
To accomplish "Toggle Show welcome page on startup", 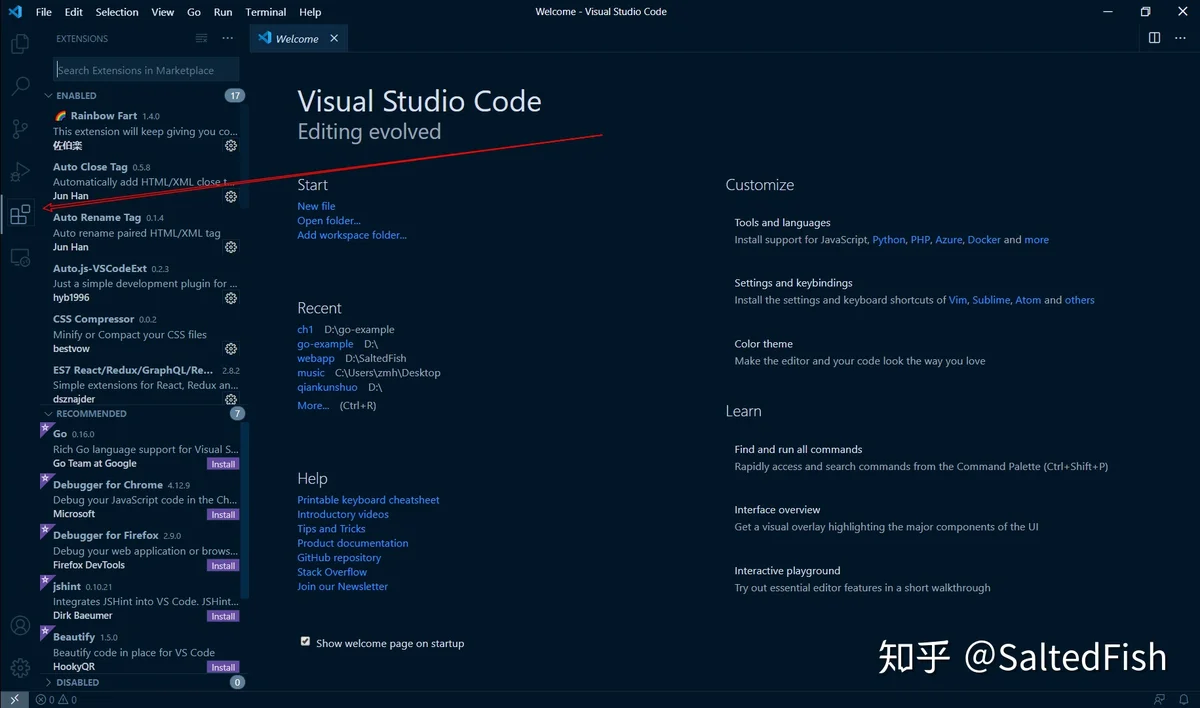I will pyautogui.click(x=306, y=642).
